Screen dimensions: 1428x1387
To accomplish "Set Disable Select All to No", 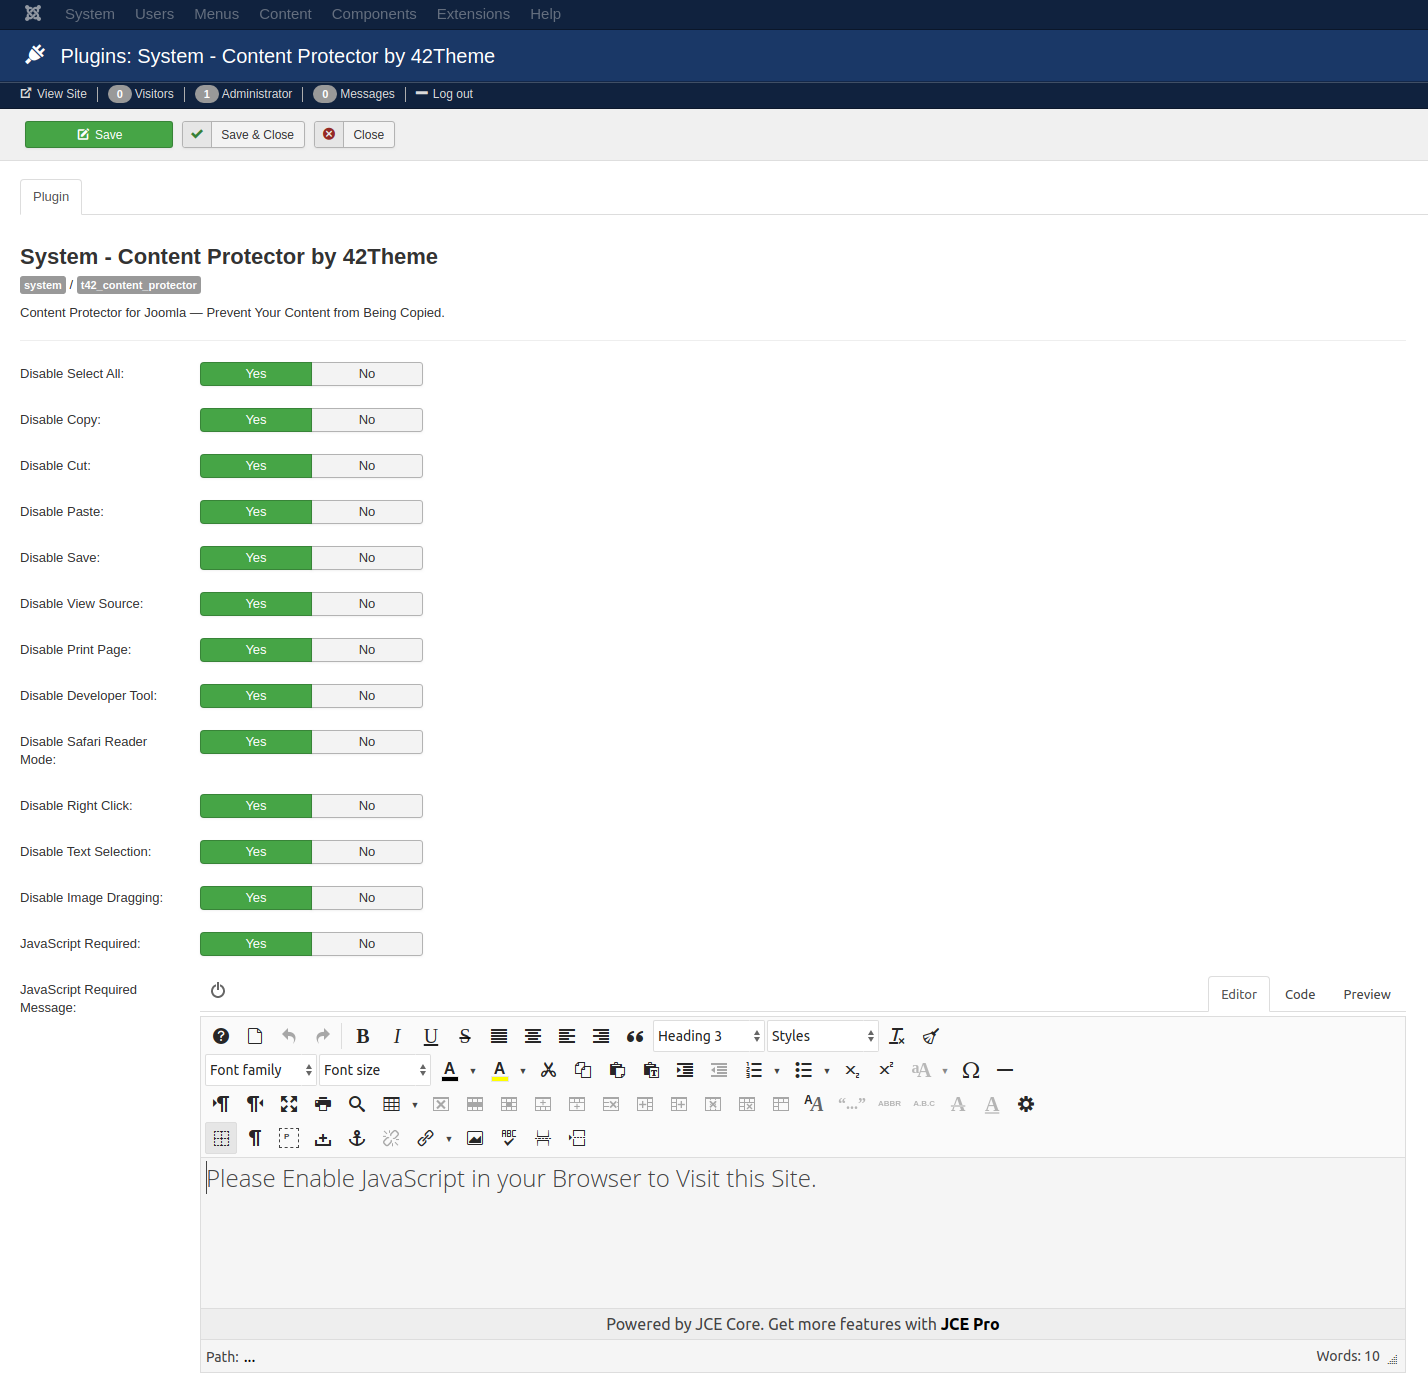I will tap(367, 374).
